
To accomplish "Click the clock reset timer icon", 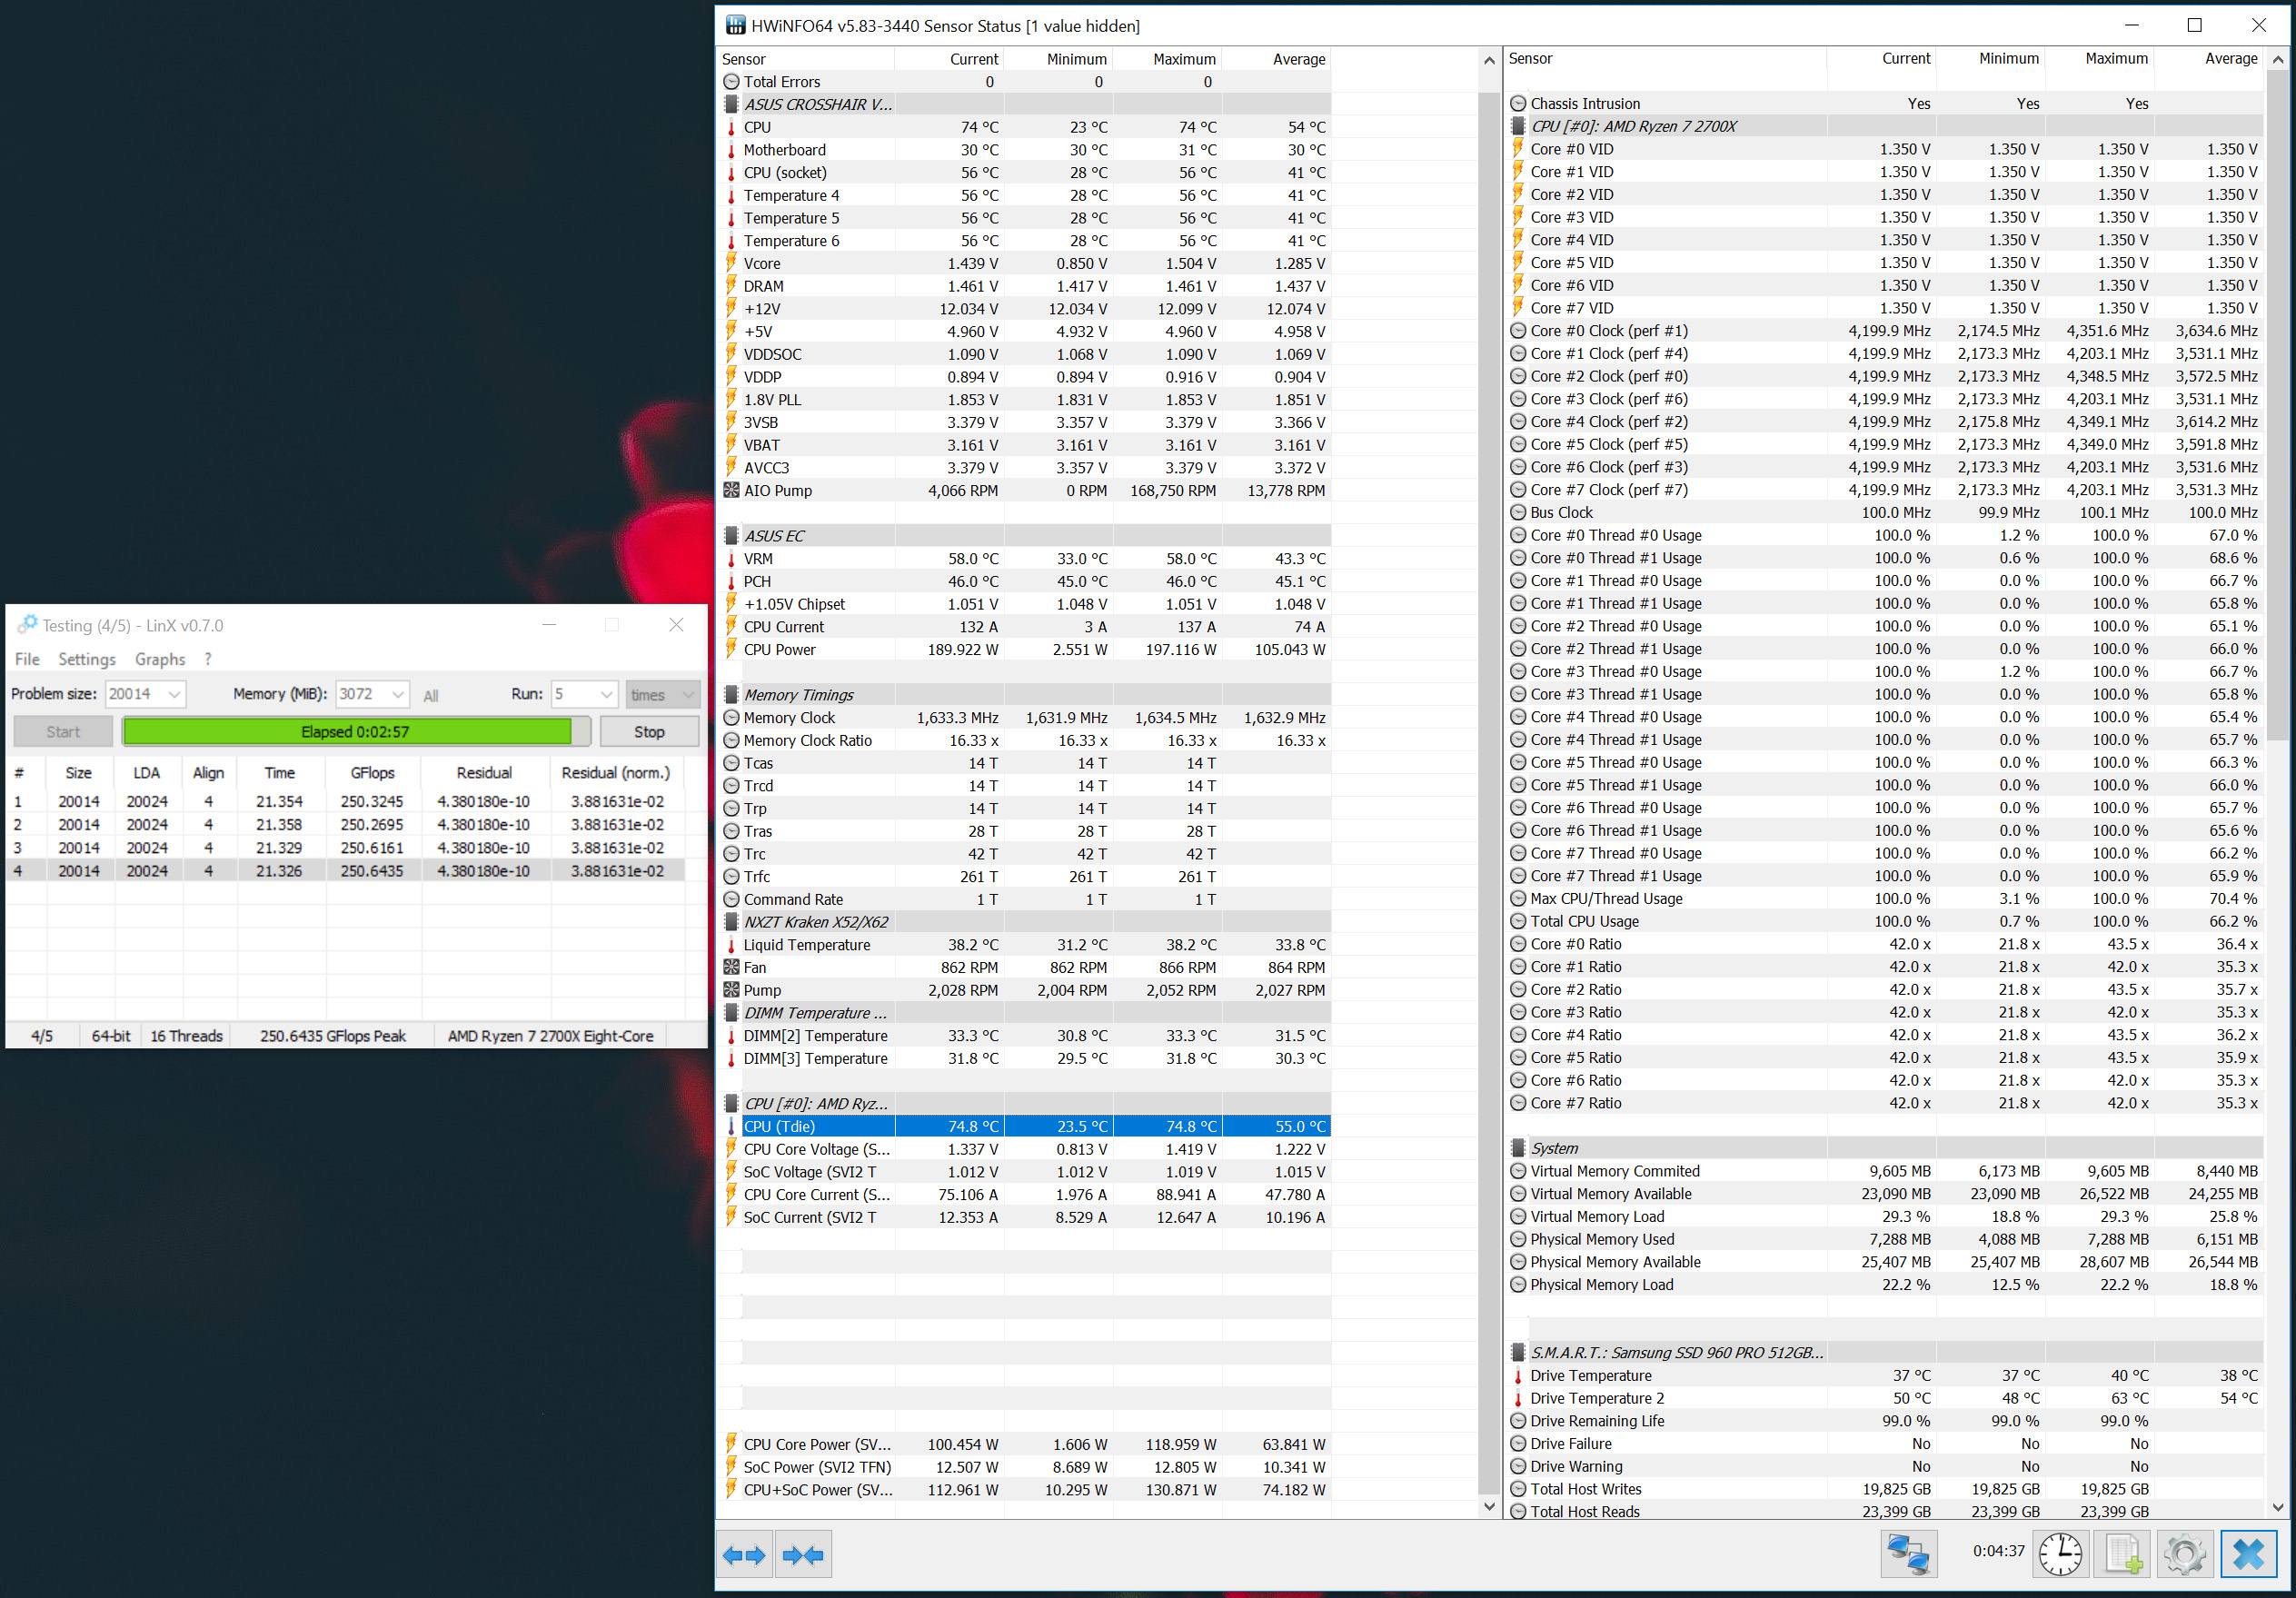I will point(2060,1554).
